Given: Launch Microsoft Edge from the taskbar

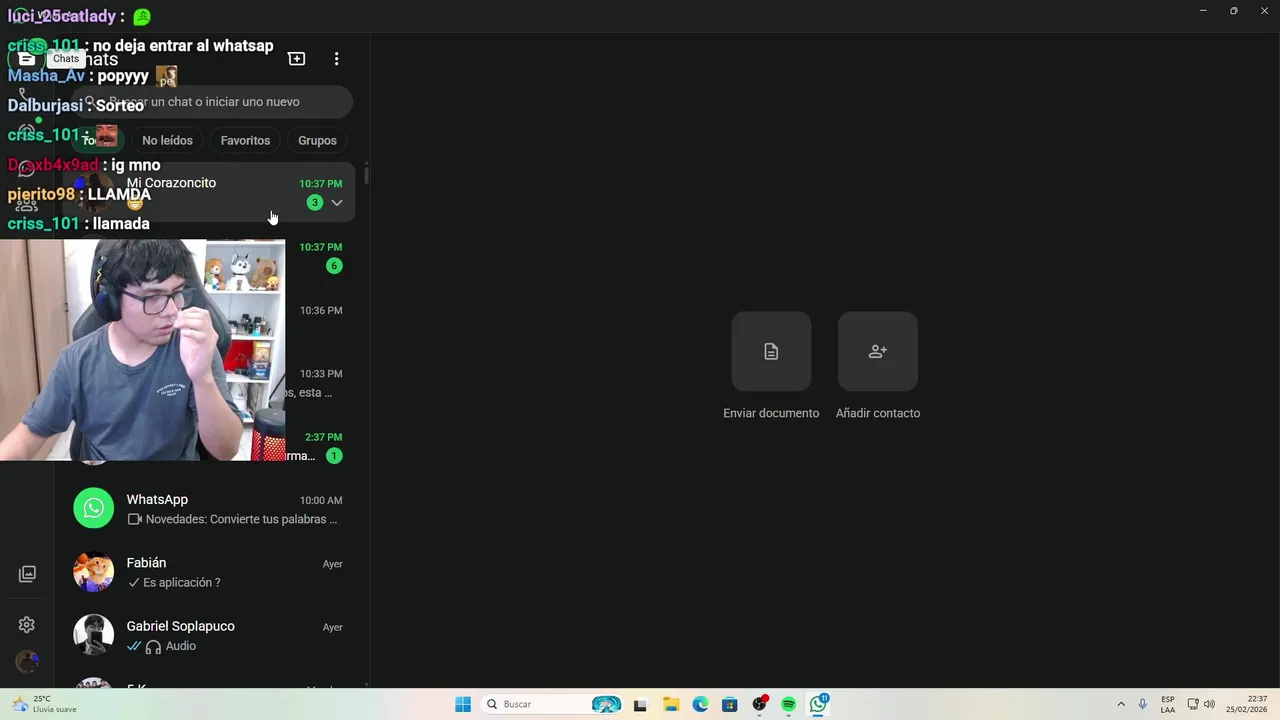Looking at the screenshot, I should coord(700,704).
